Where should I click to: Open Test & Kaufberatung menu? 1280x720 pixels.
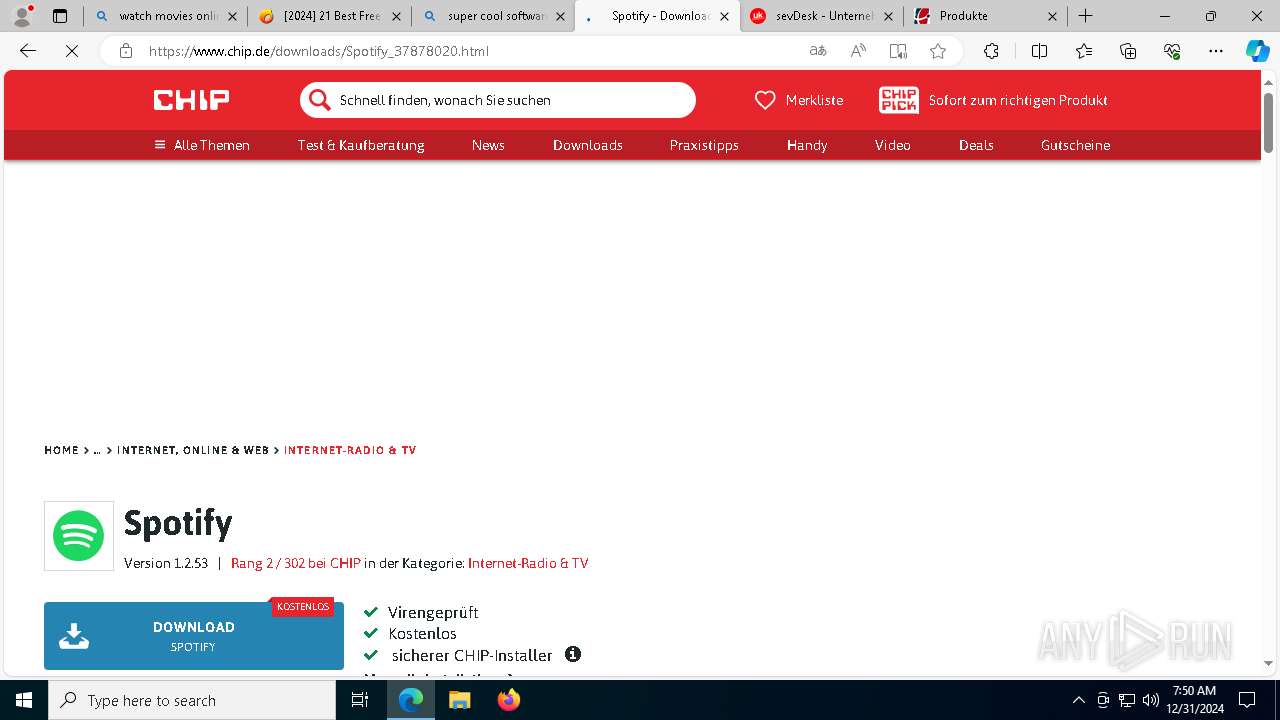coord(361,145)
